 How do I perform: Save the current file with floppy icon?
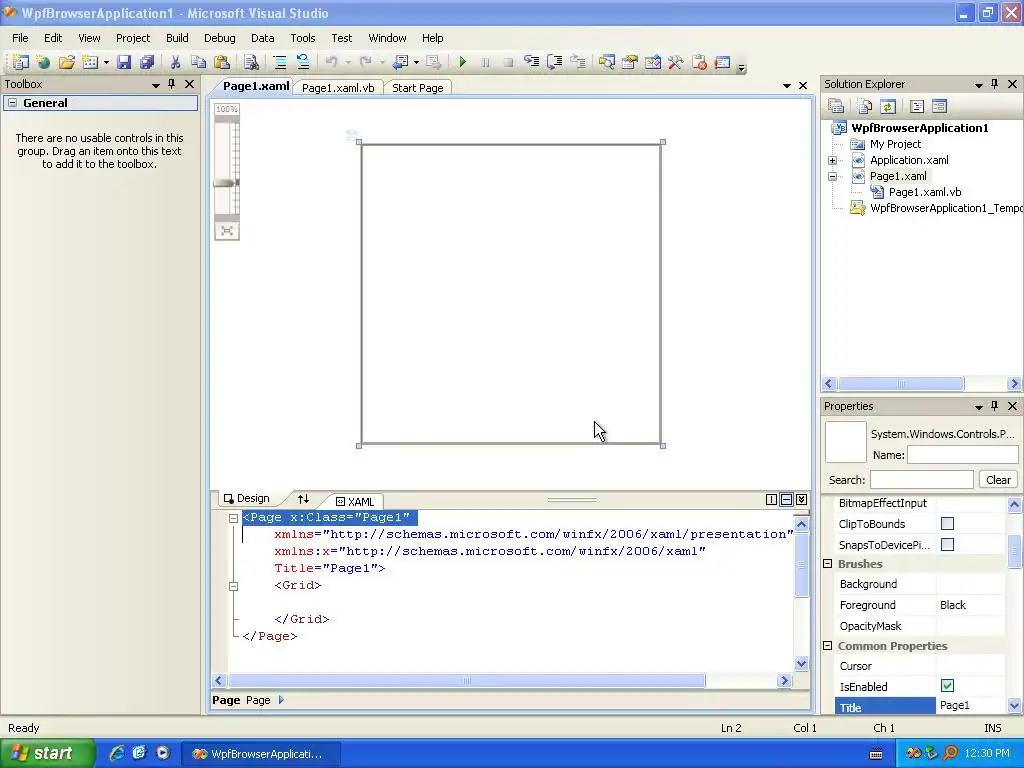[123, 62]
